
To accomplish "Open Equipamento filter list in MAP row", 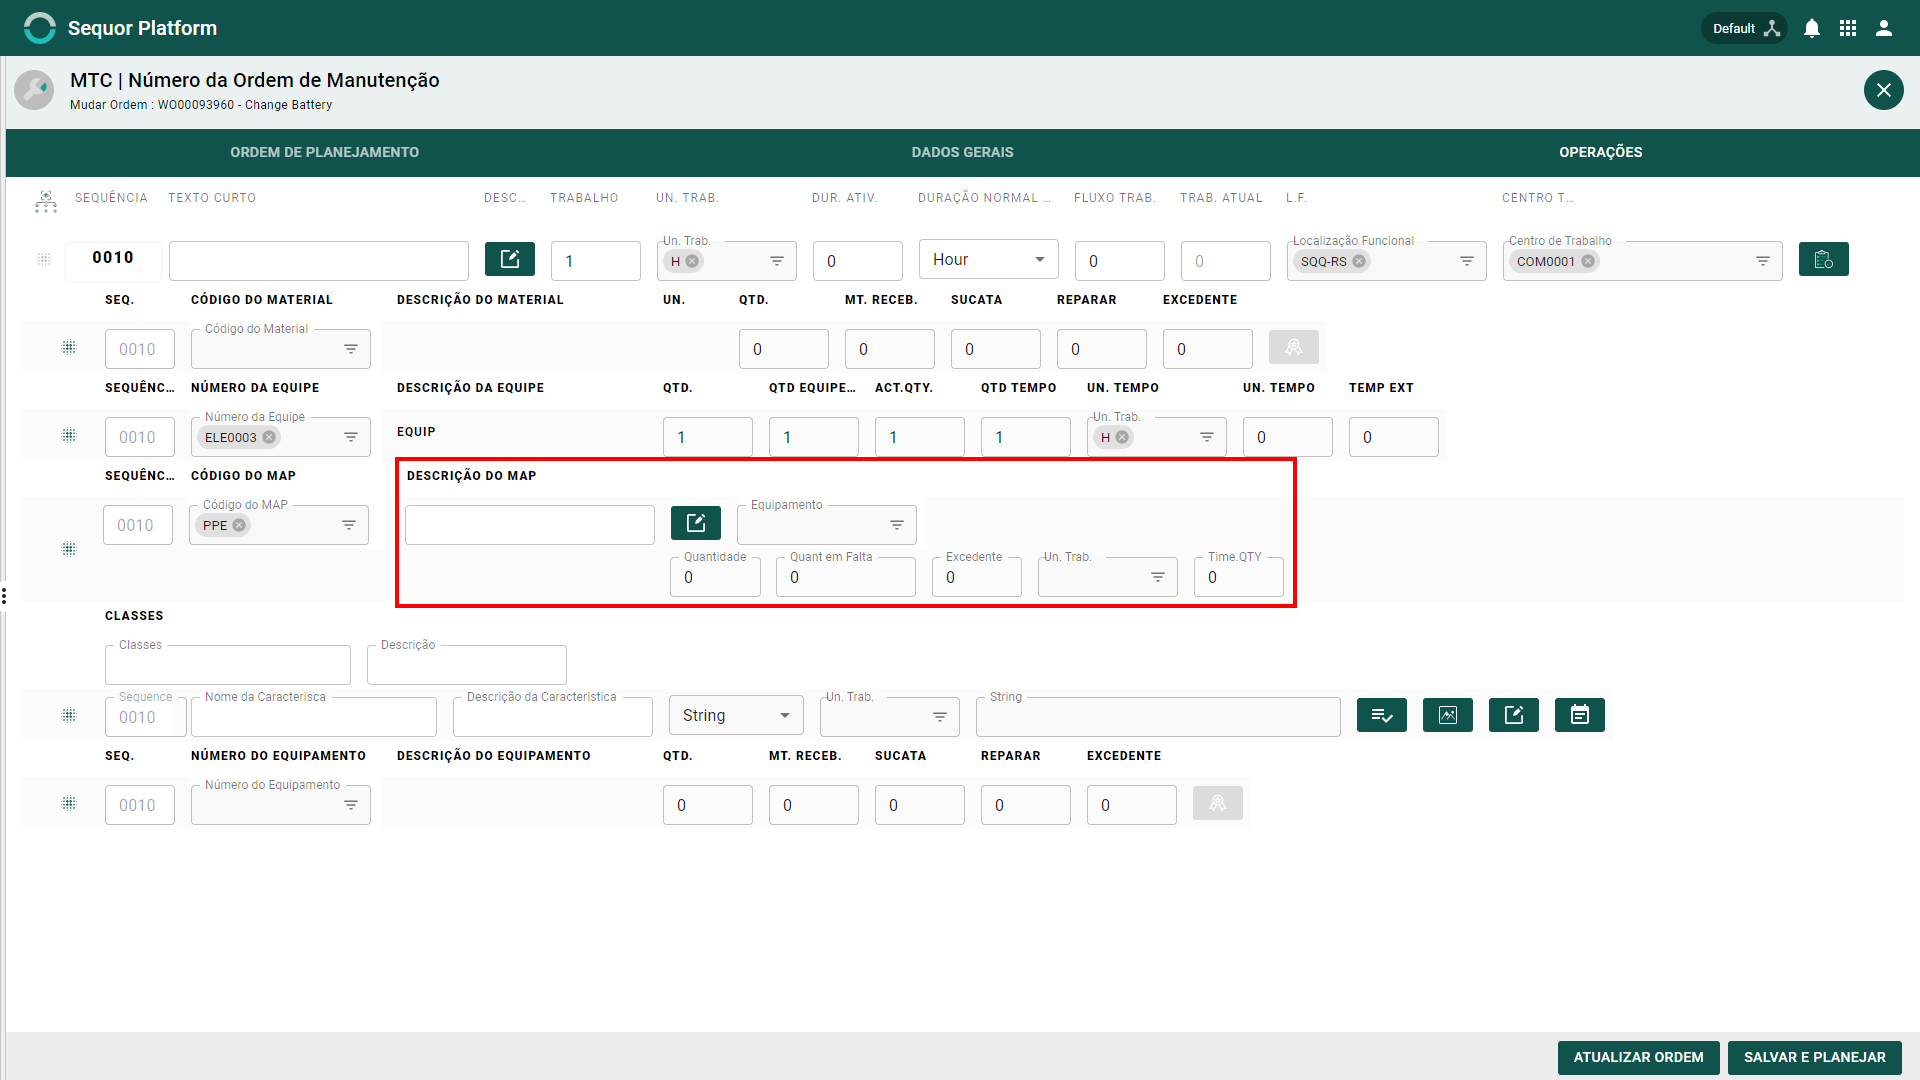I will [897, 525].
